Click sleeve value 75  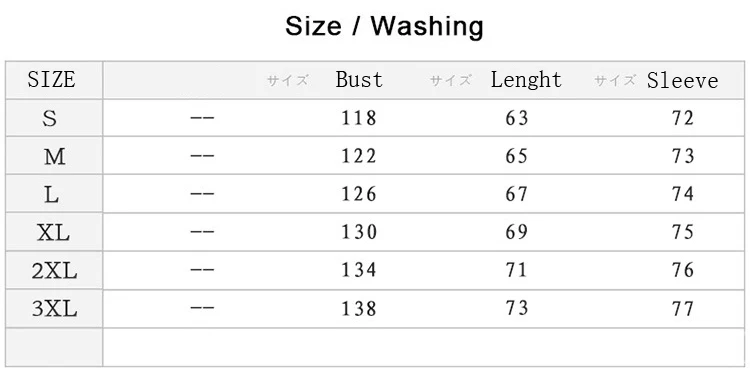(683, 232)
